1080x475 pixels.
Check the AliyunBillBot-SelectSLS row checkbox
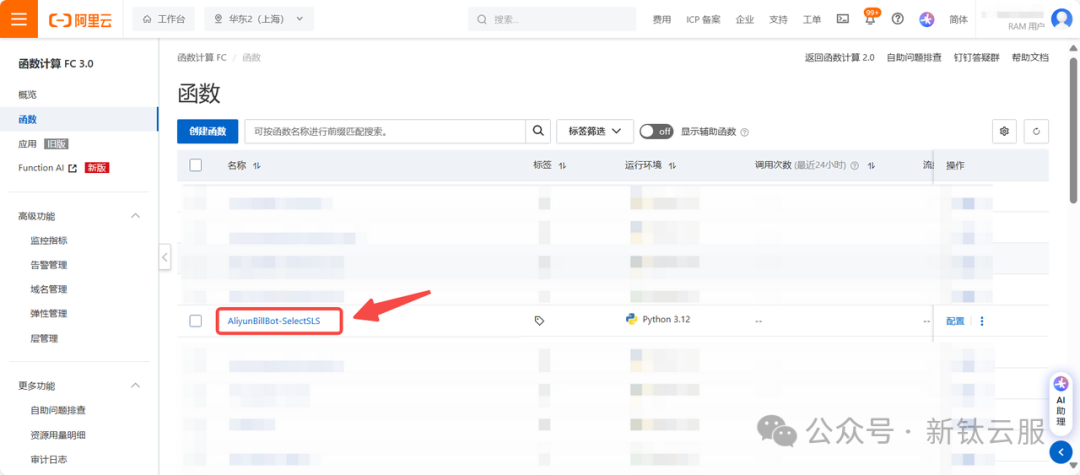pyautogui.click(x=196, y=321)
